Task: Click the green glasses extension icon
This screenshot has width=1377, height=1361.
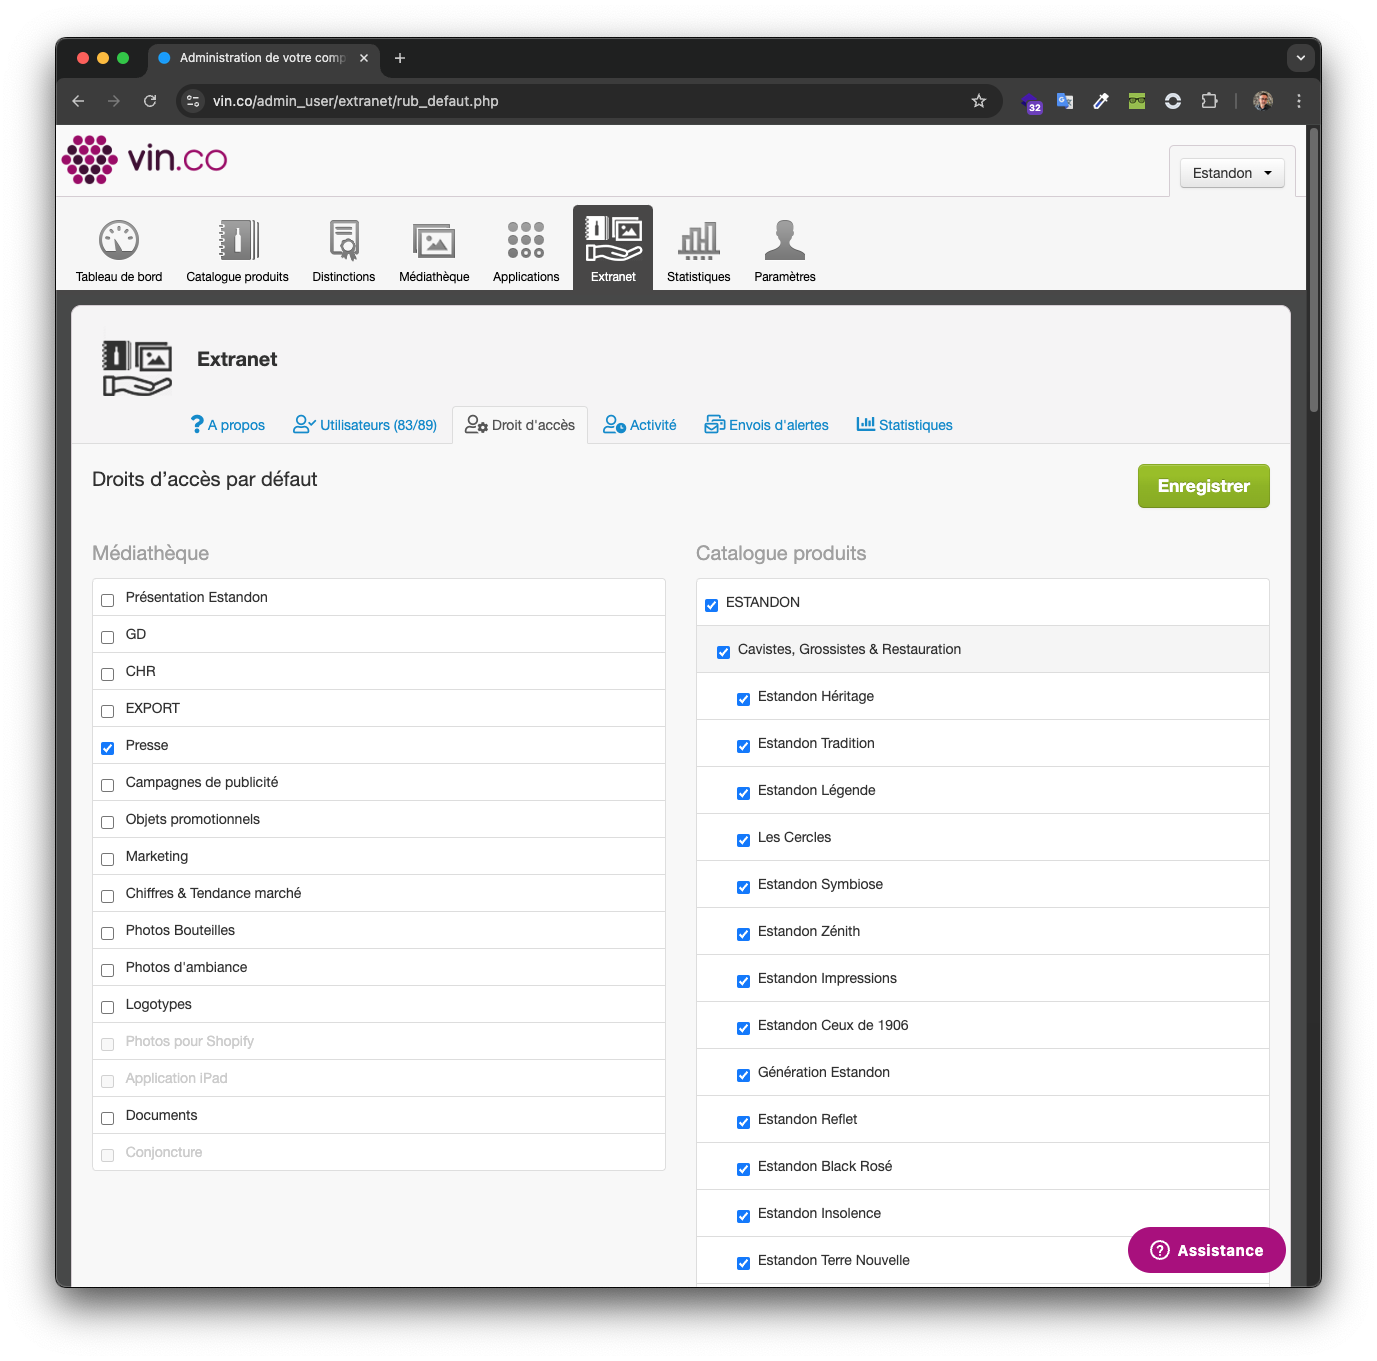Action: pos(1137,101)
